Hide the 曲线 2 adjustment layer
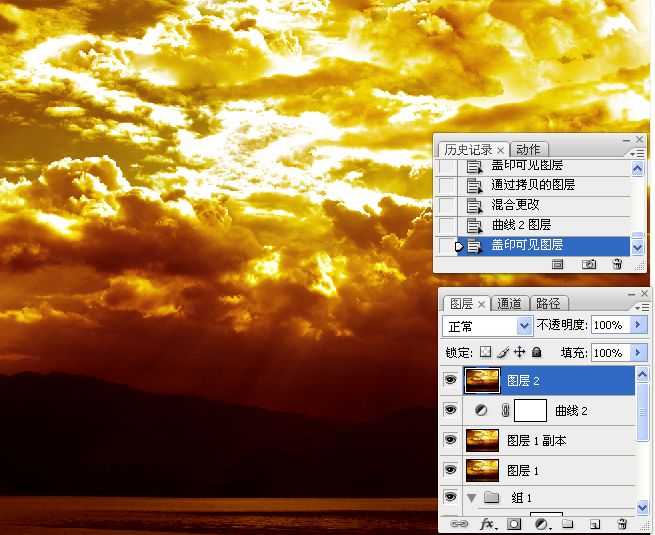 pyautogui.click(x=450, y=410)
